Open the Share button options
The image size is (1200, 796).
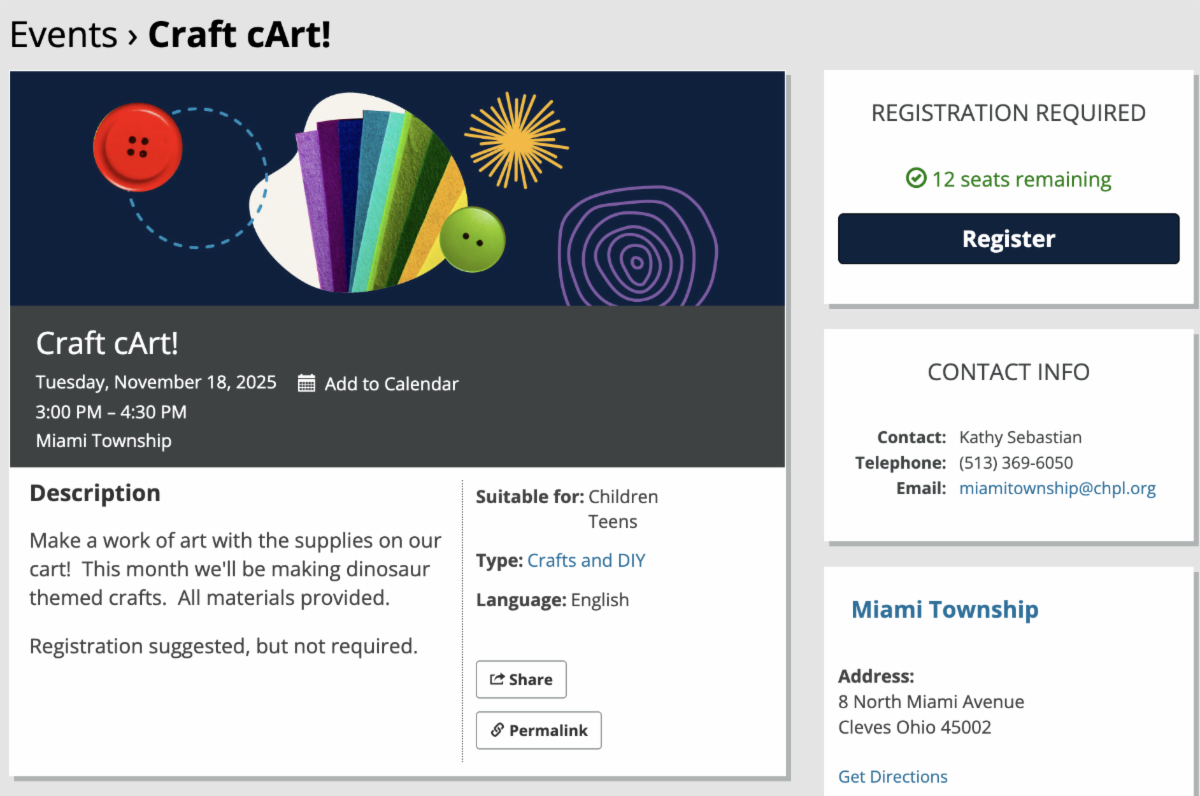(x=521, y=680)
